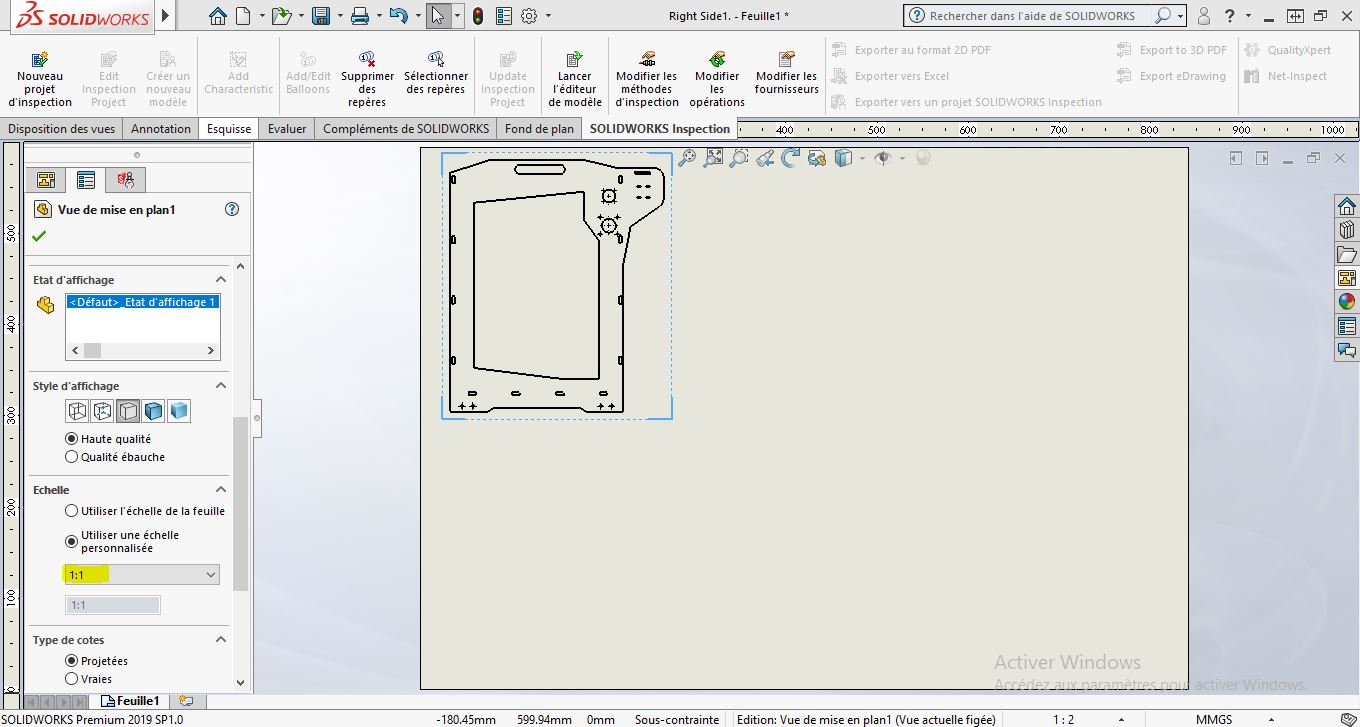Select the shaded display style

[x=179, y=411]
